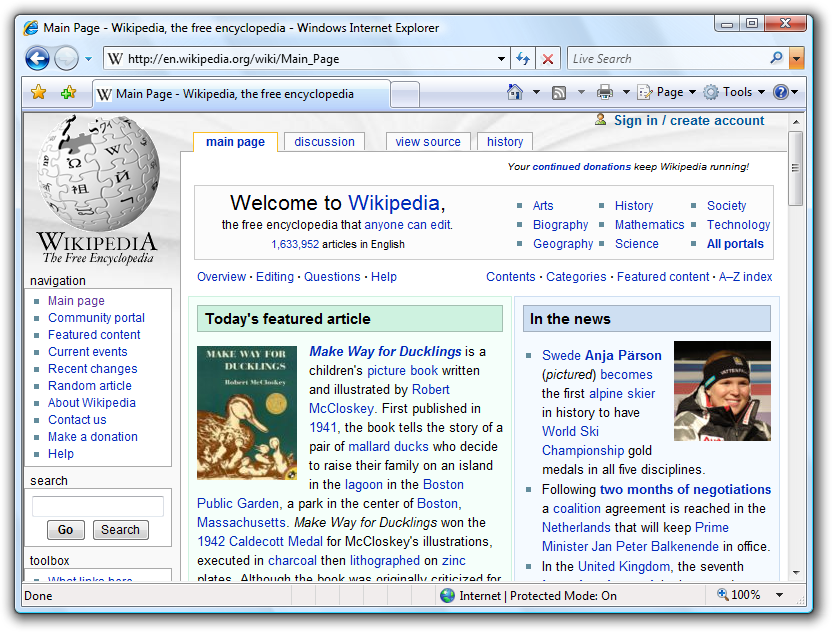The width and height of the screenshot is (832, 632).
Task: Click the Sign in / create account link
Action: 689,120
